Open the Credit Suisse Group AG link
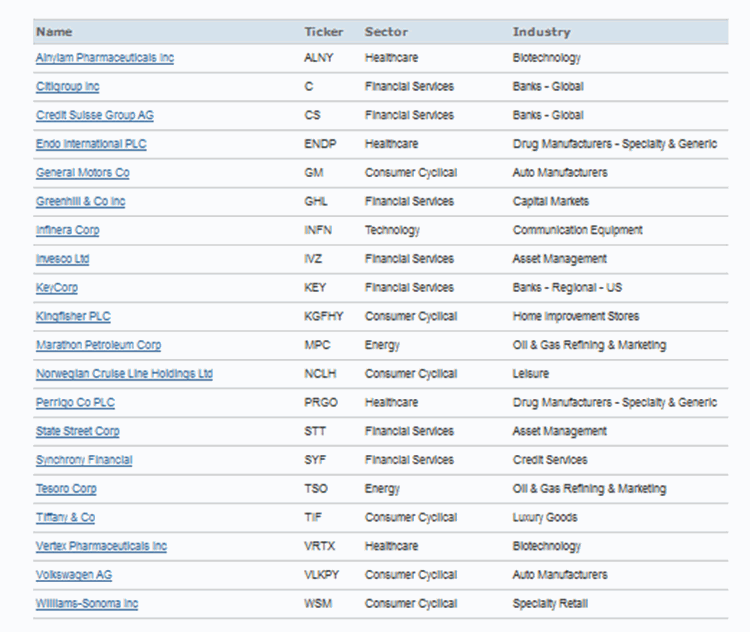 pos(95,115)
